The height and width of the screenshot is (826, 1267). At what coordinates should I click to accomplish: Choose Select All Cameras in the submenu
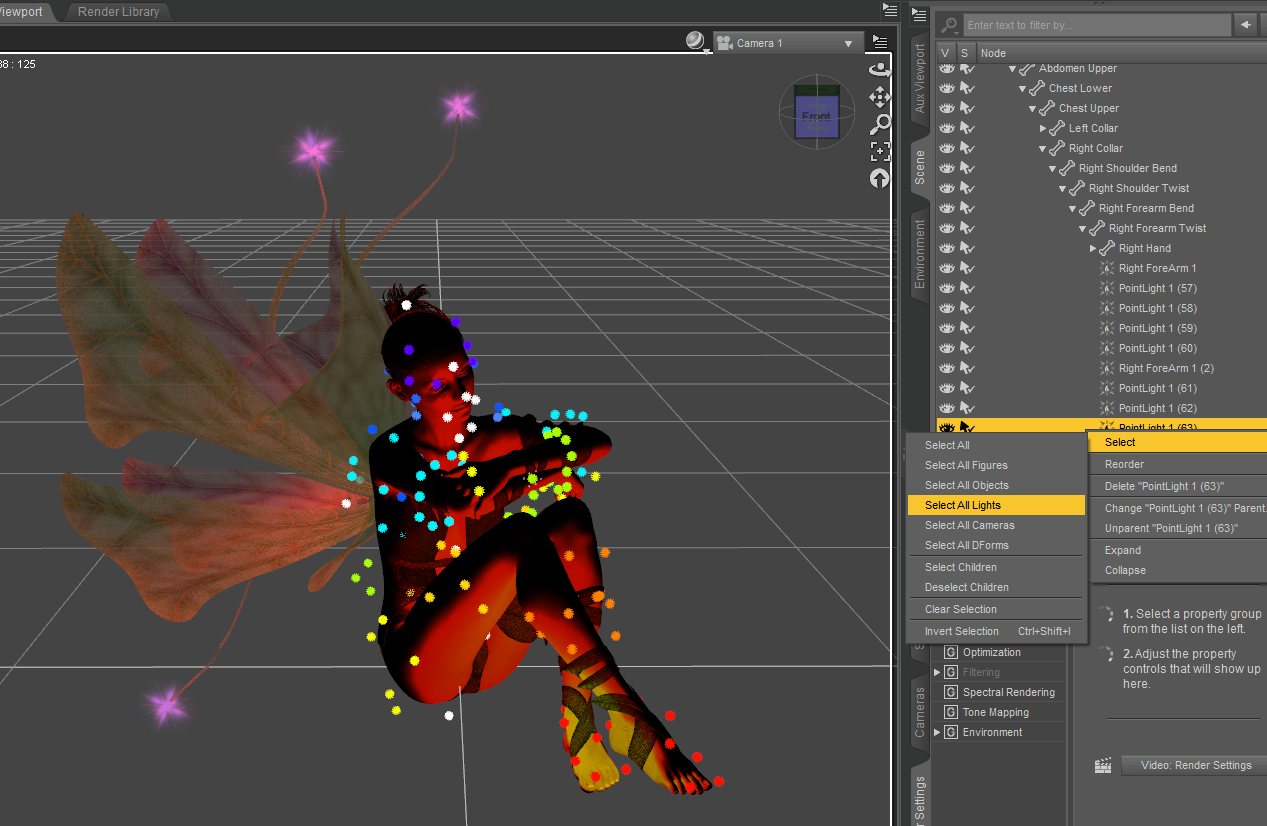click(996, 525)
